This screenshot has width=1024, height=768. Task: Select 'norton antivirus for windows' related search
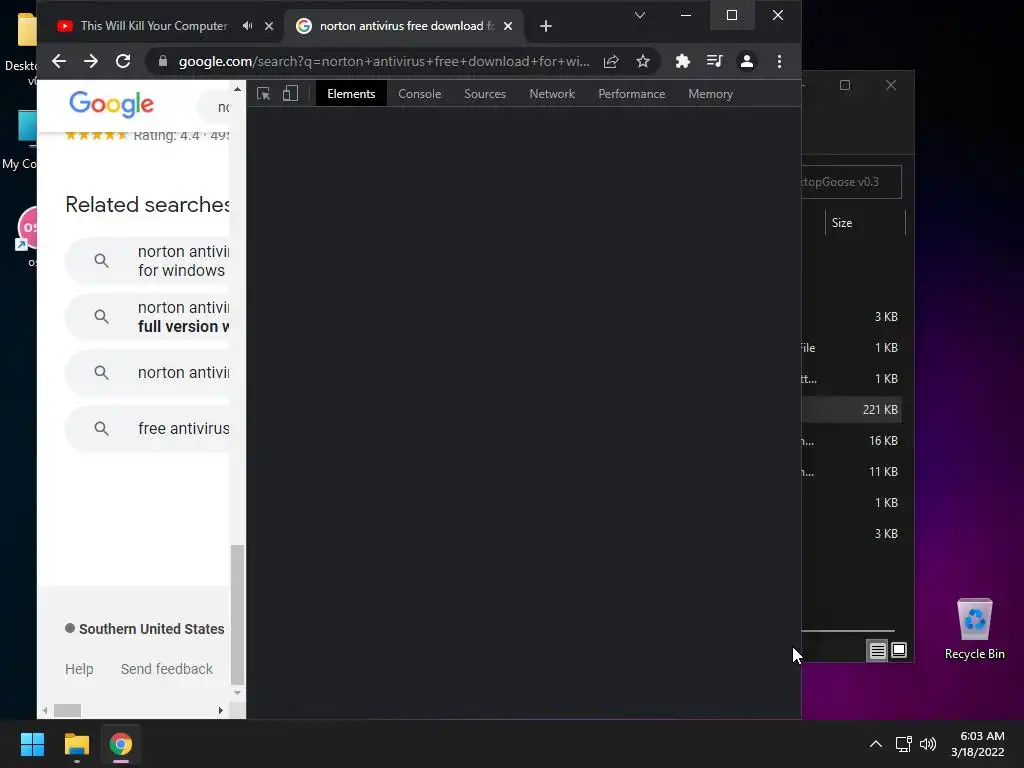tap(148, 261)
